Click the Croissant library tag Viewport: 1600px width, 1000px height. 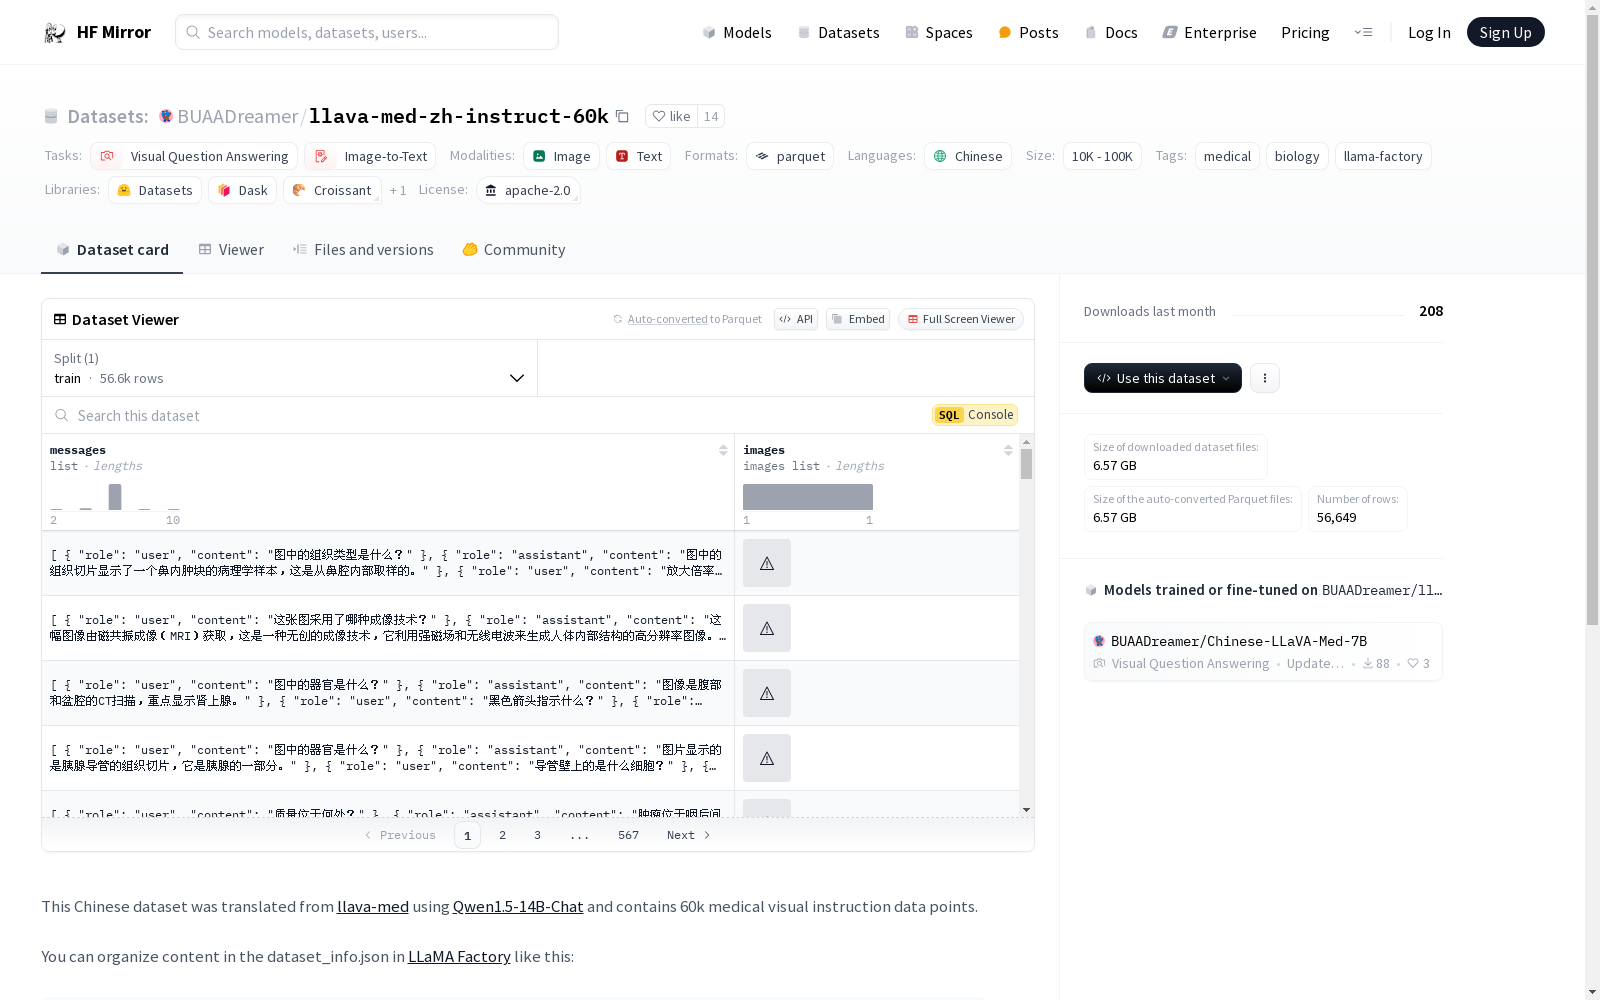tap(332, 190)
